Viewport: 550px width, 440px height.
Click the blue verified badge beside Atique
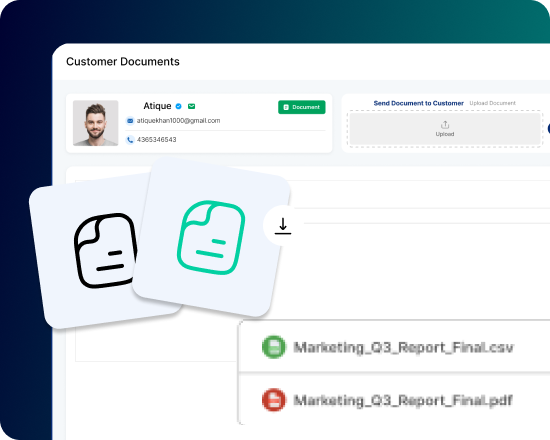[179, 106]
